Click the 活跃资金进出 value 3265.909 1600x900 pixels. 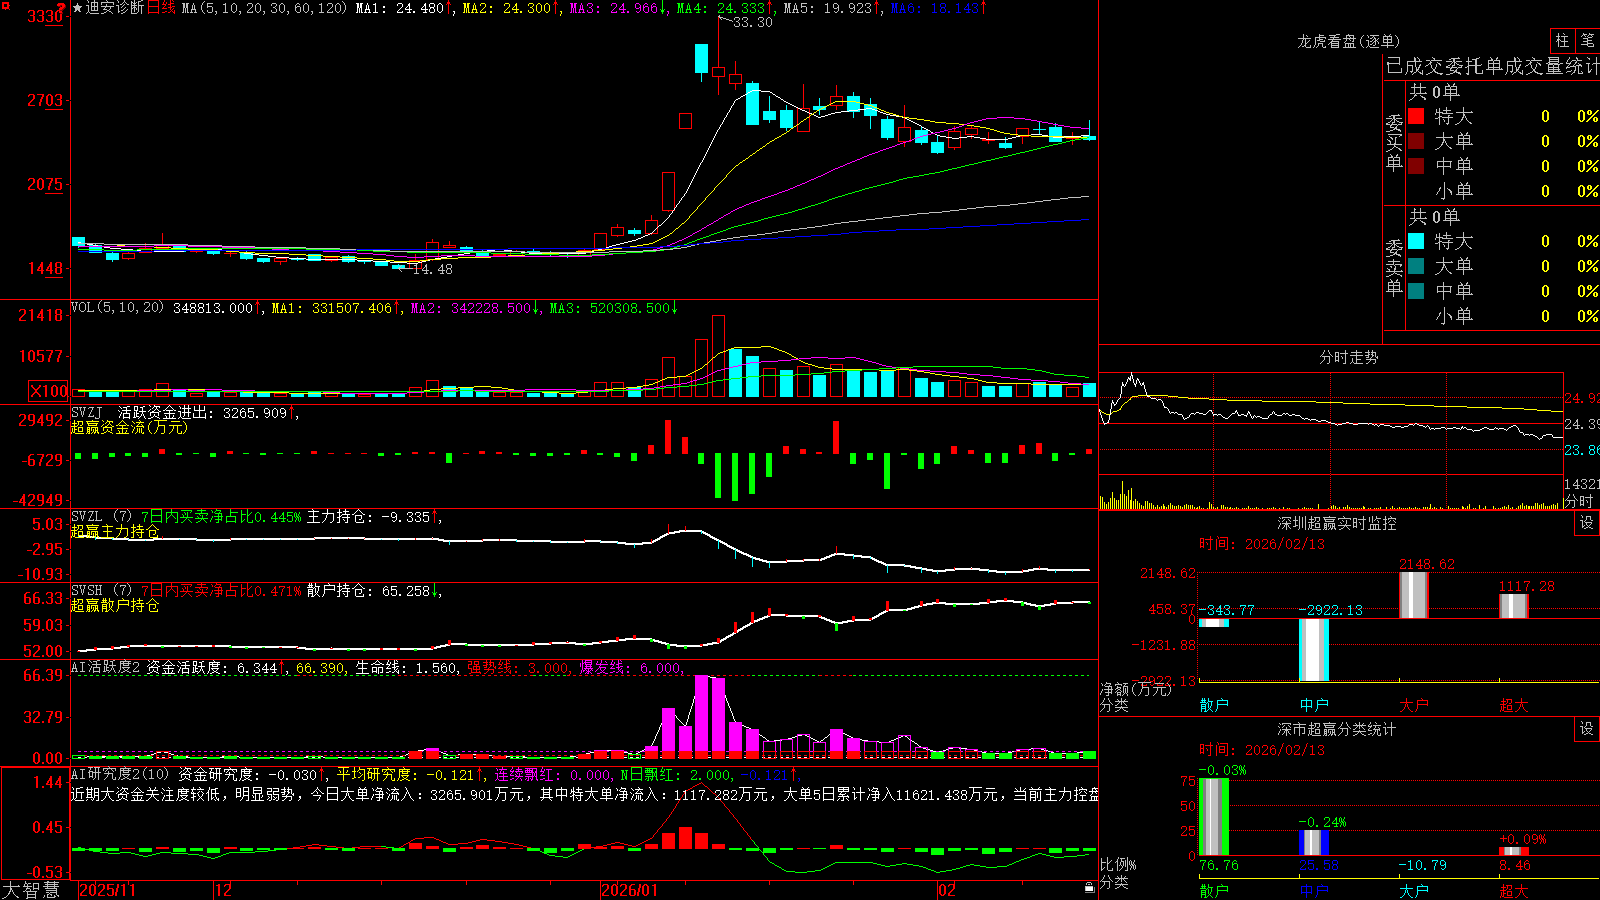(255, 412)
